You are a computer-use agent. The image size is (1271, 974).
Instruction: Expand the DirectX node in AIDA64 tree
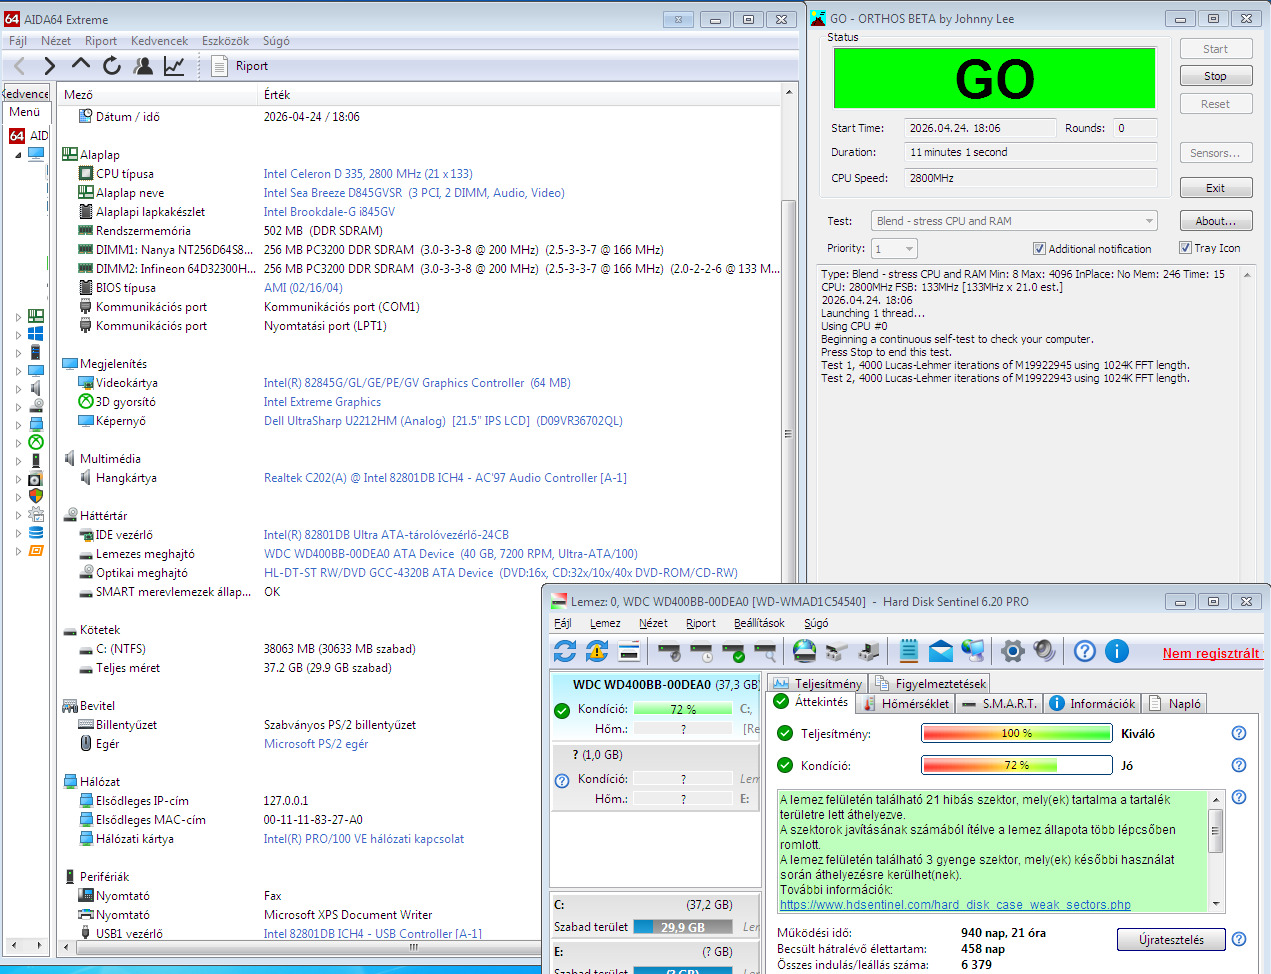18,442
